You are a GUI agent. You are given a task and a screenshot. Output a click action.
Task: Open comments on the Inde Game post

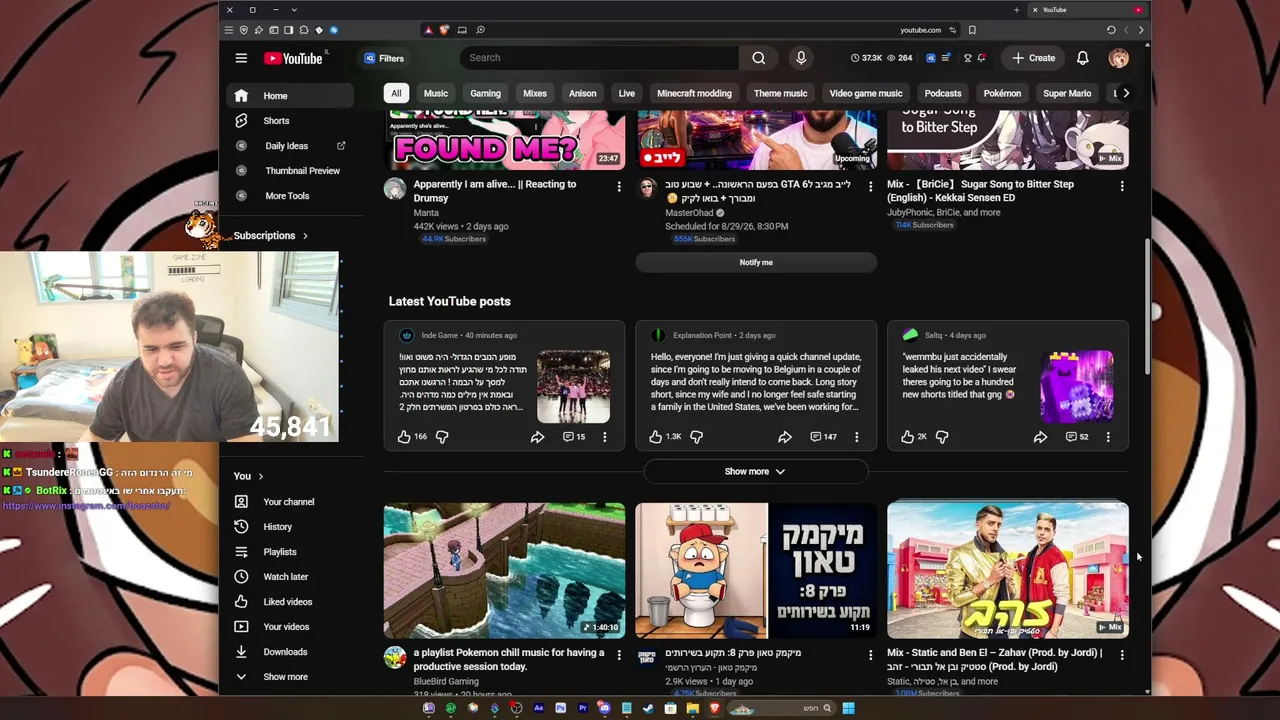(574, 437)
